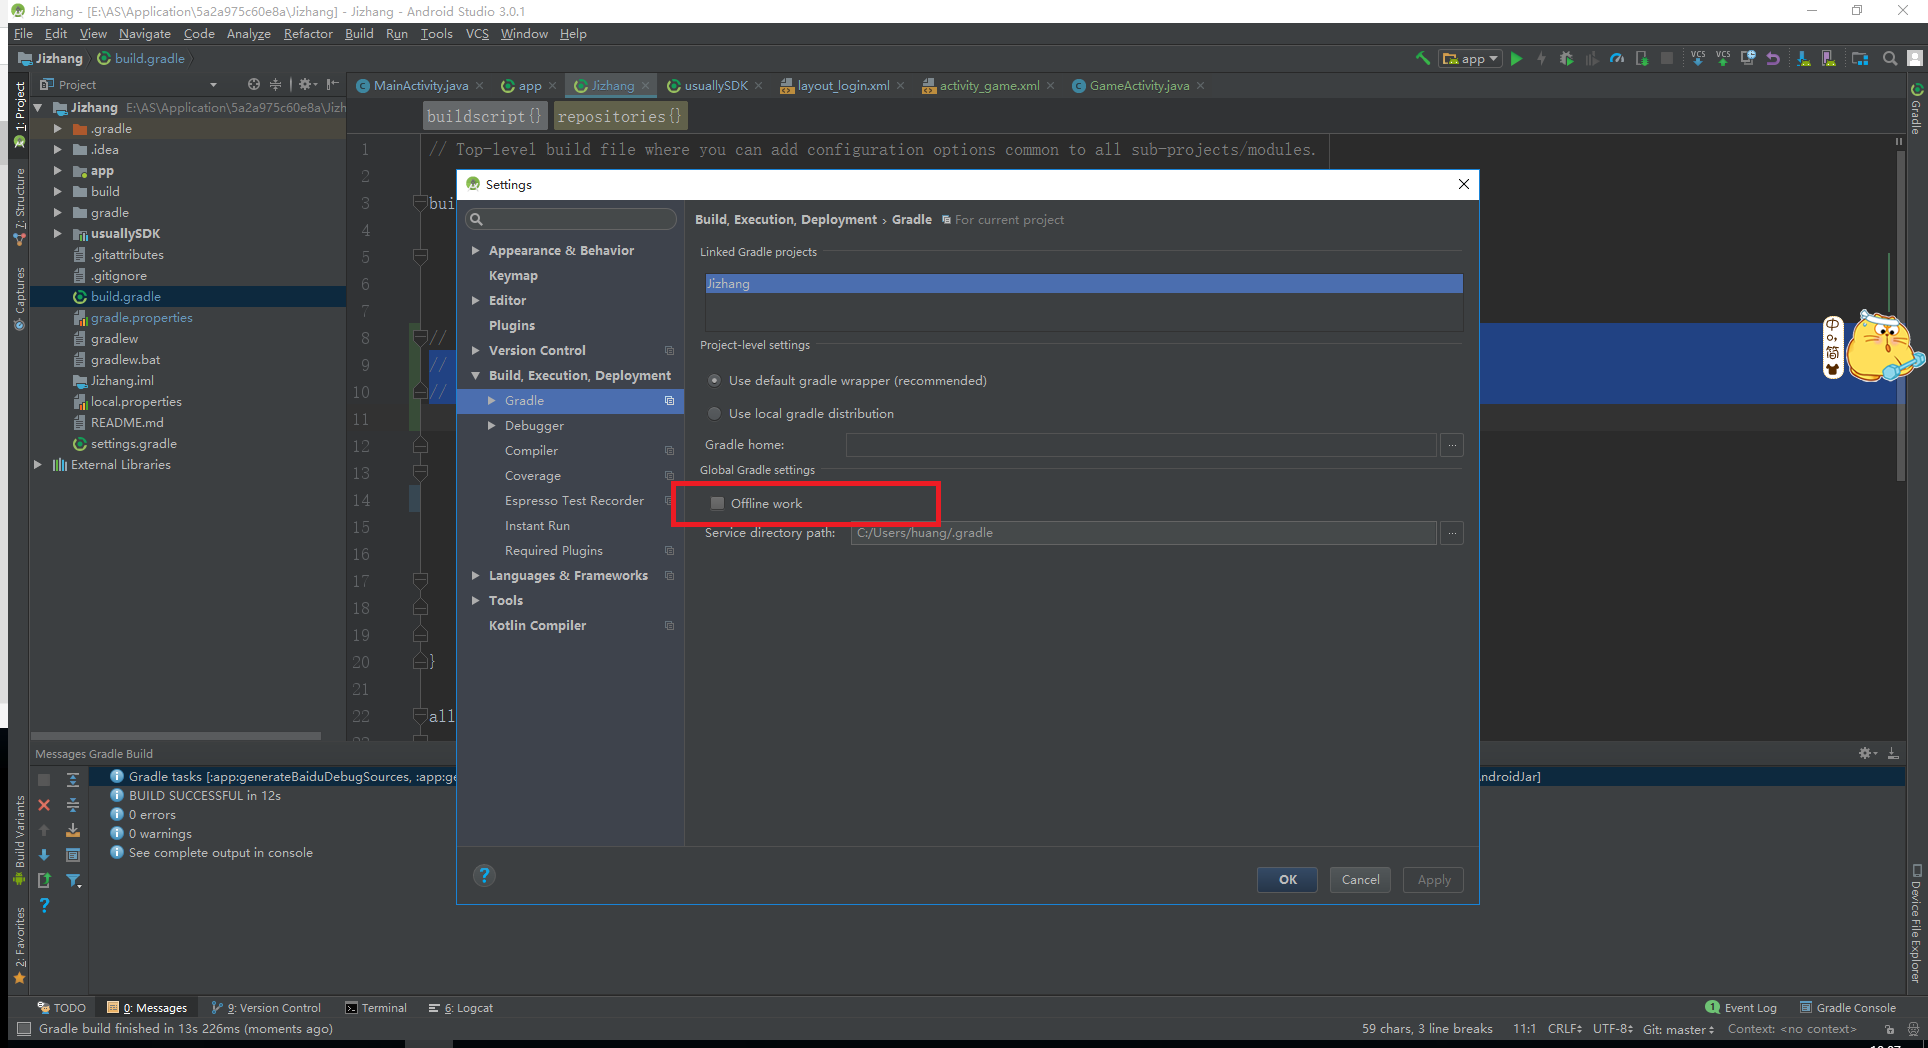Image resolution: width=1928 pixels, height=1048 pixels.
Task: Expand the usuallySDK module in project tree
Action: point(59,233)
